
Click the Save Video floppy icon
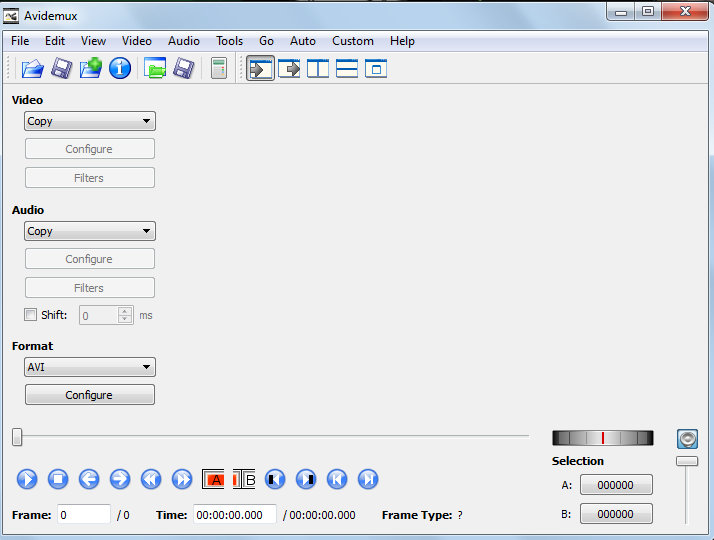point(61,69)
